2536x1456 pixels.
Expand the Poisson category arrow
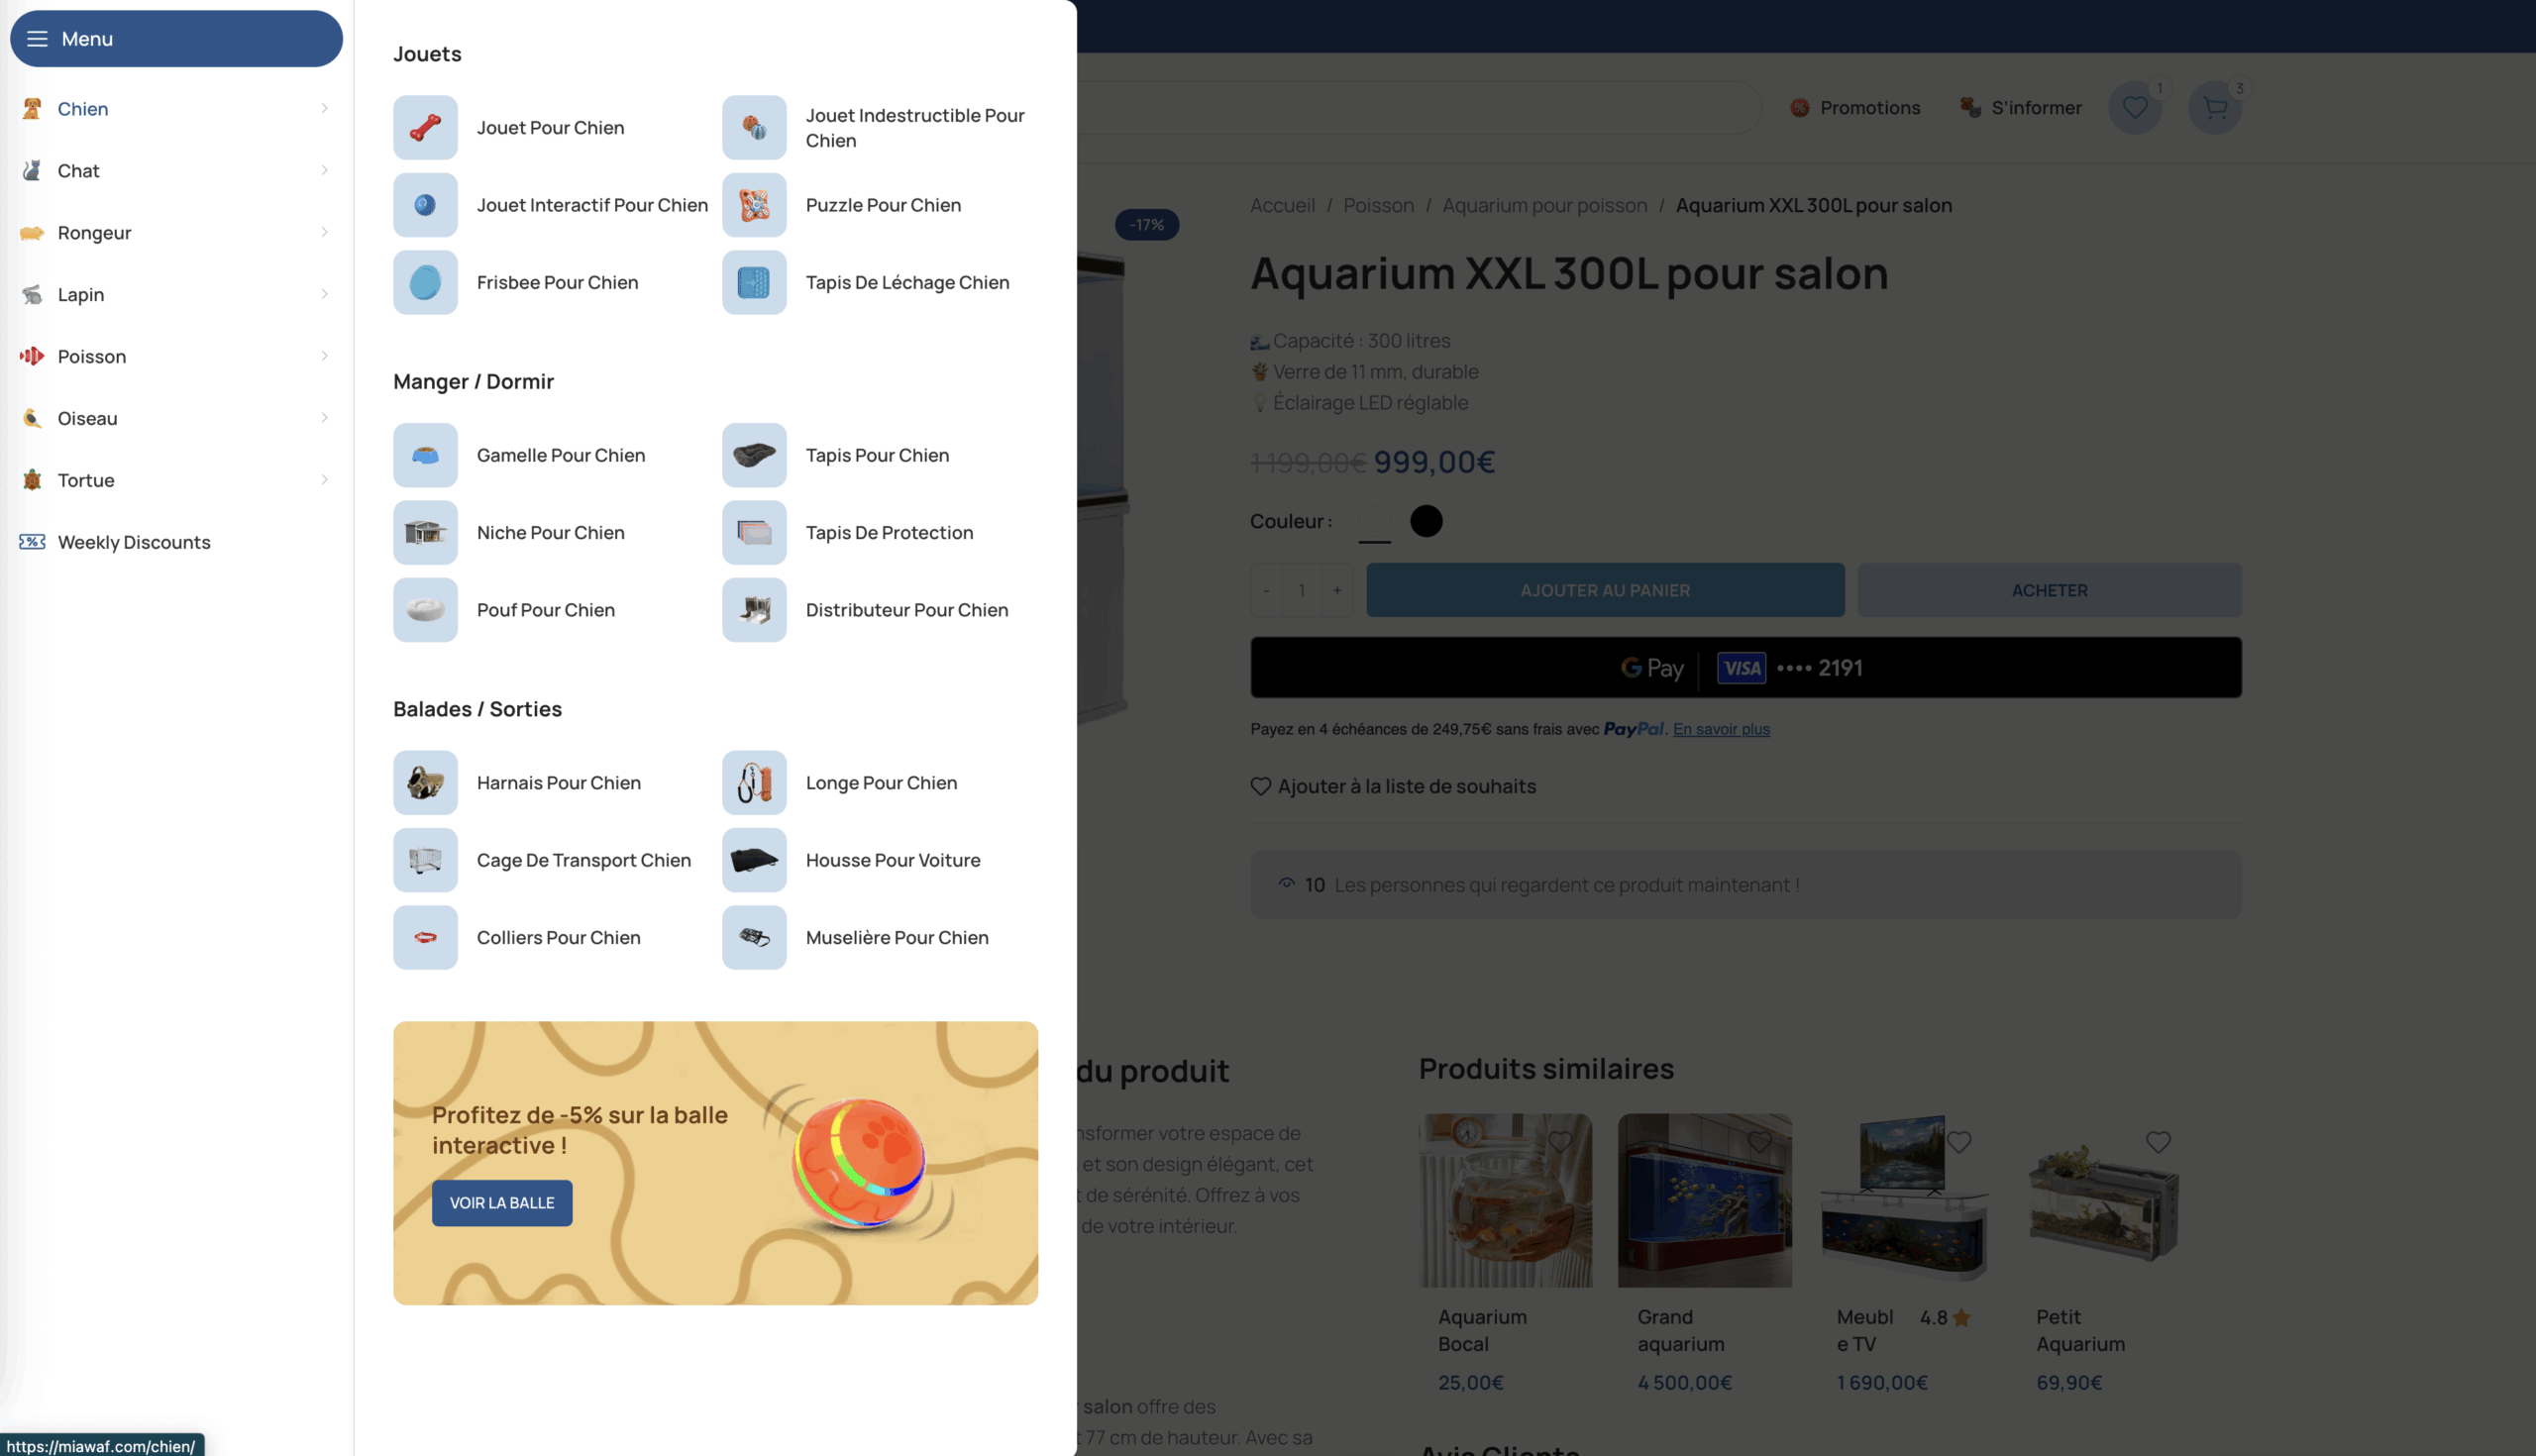tap(324, 357)
